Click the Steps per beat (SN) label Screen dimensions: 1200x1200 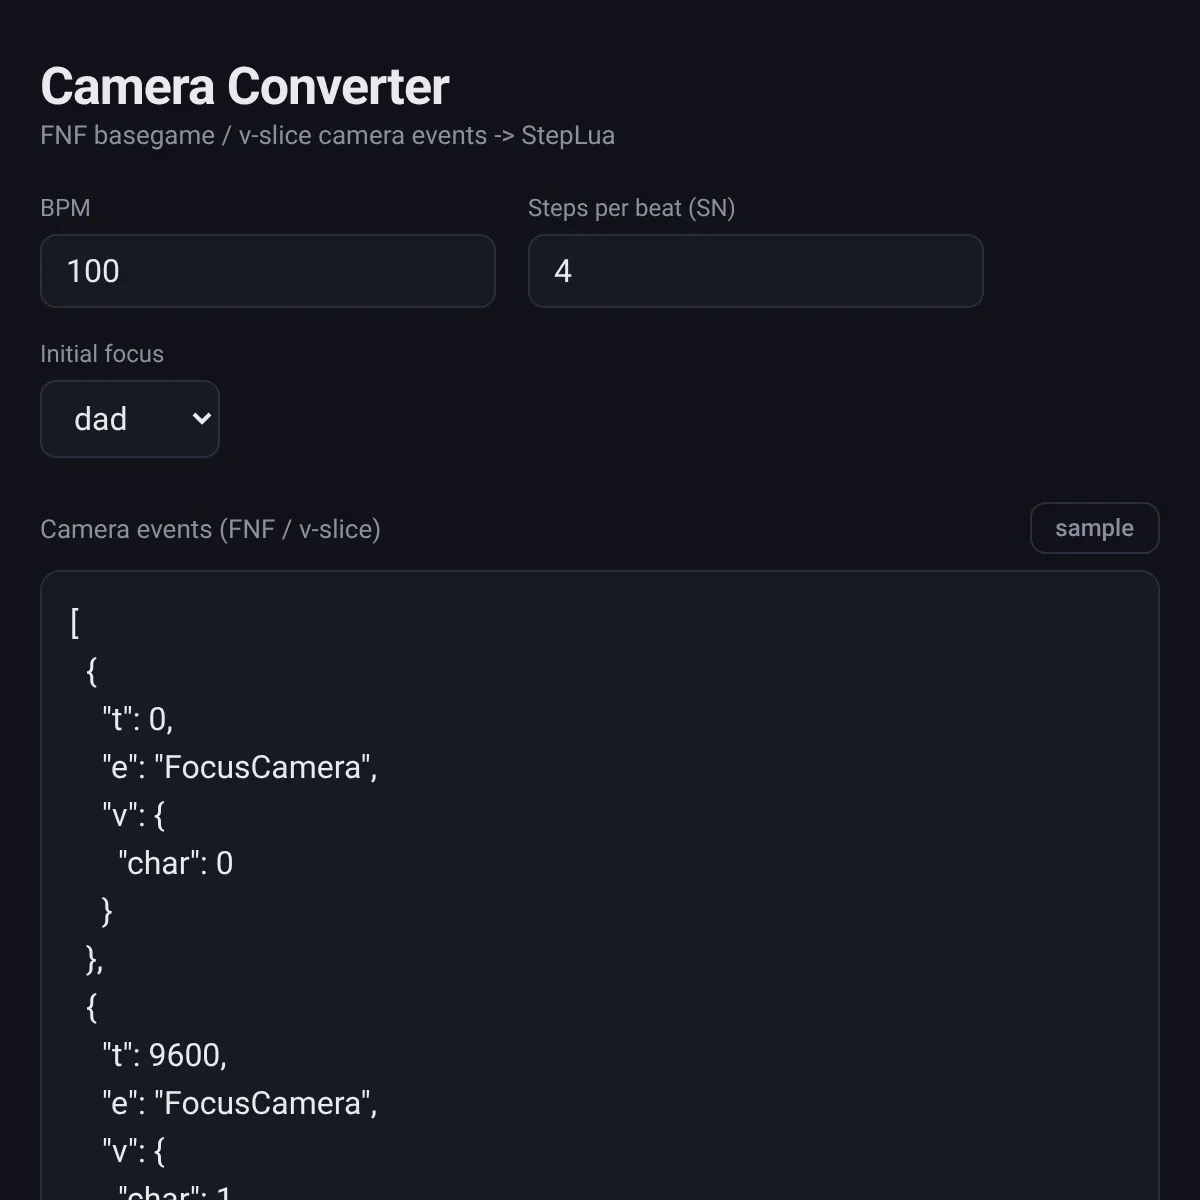pyautogui.click(x=631, y=208)
